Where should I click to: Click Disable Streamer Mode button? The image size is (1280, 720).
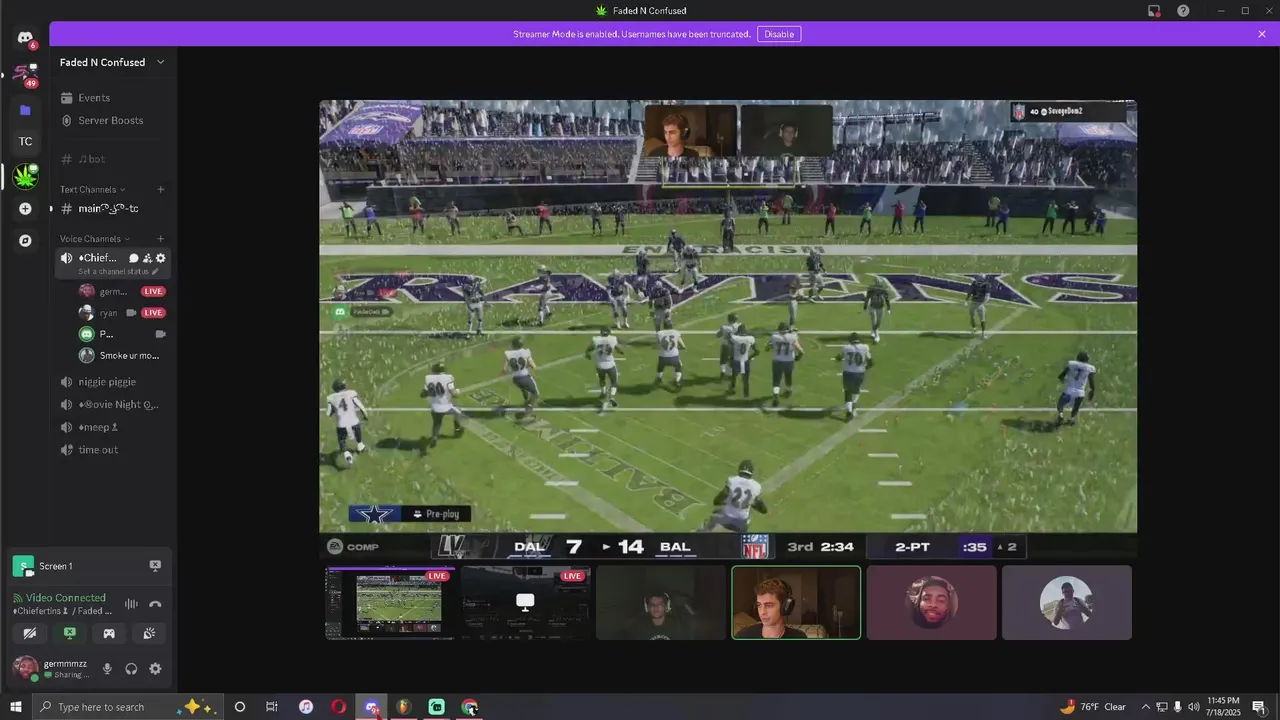(x=779, y=34)
